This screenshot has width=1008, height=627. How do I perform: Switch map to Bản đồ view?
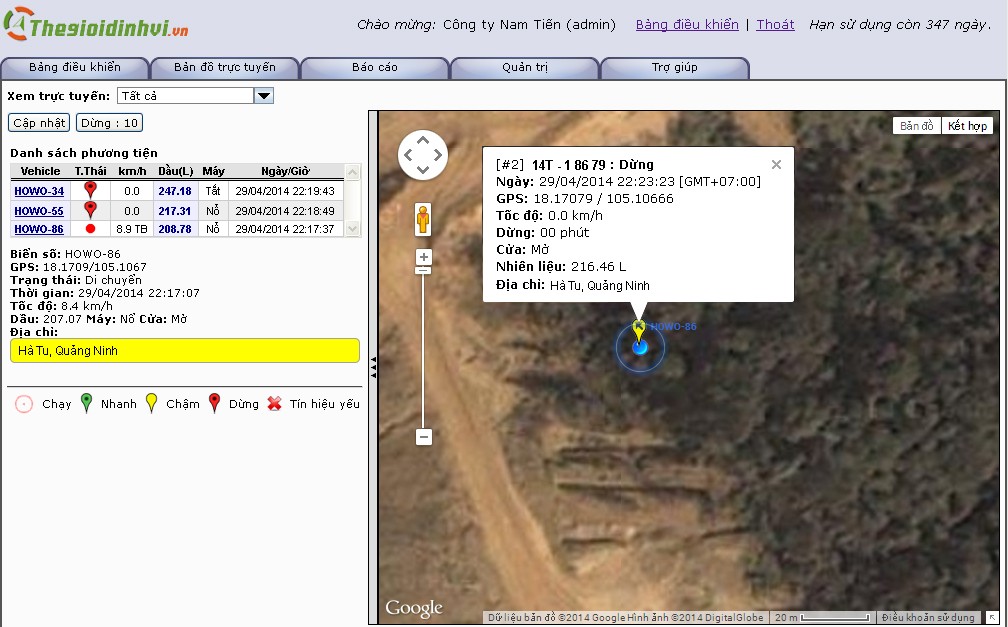click(916, 126)
